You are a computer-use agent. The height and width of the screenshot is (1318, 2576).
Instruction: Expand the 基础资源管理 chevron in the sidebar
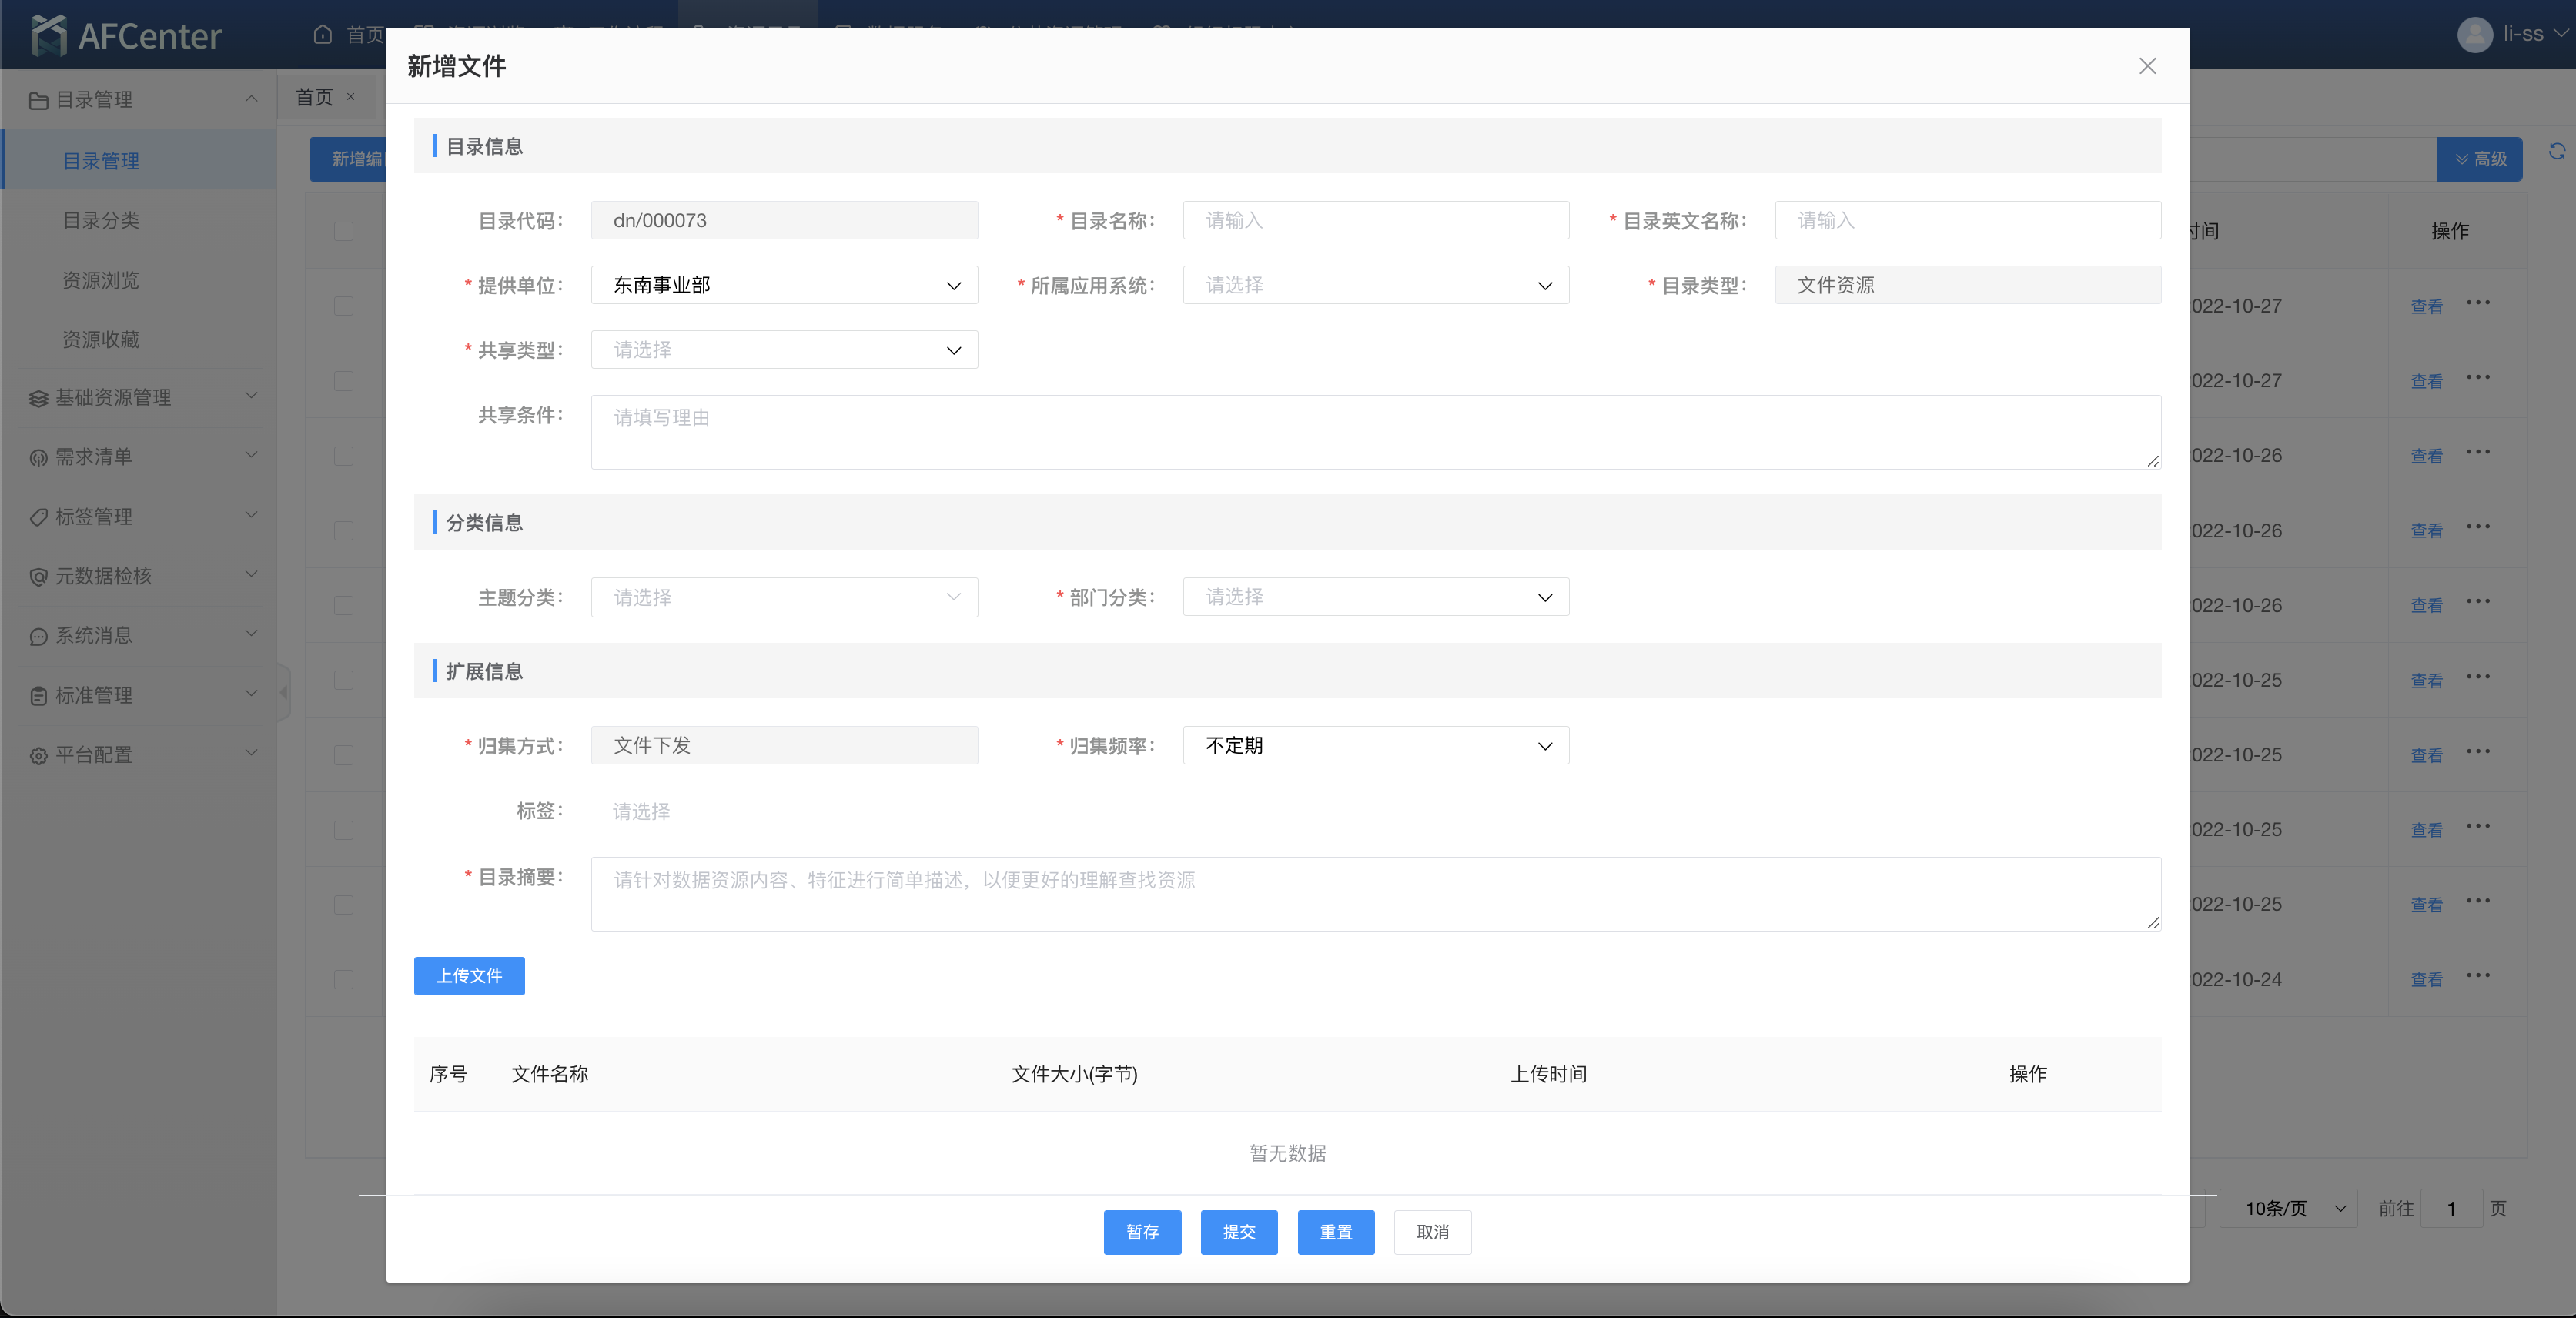[x=251, y=396]
